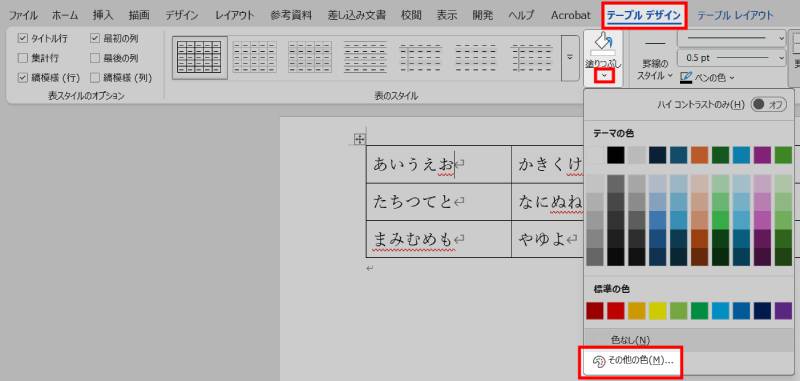Pick the purple standard color swatch
Viewport: 800px width, 381px height.
tap(783, 311)
